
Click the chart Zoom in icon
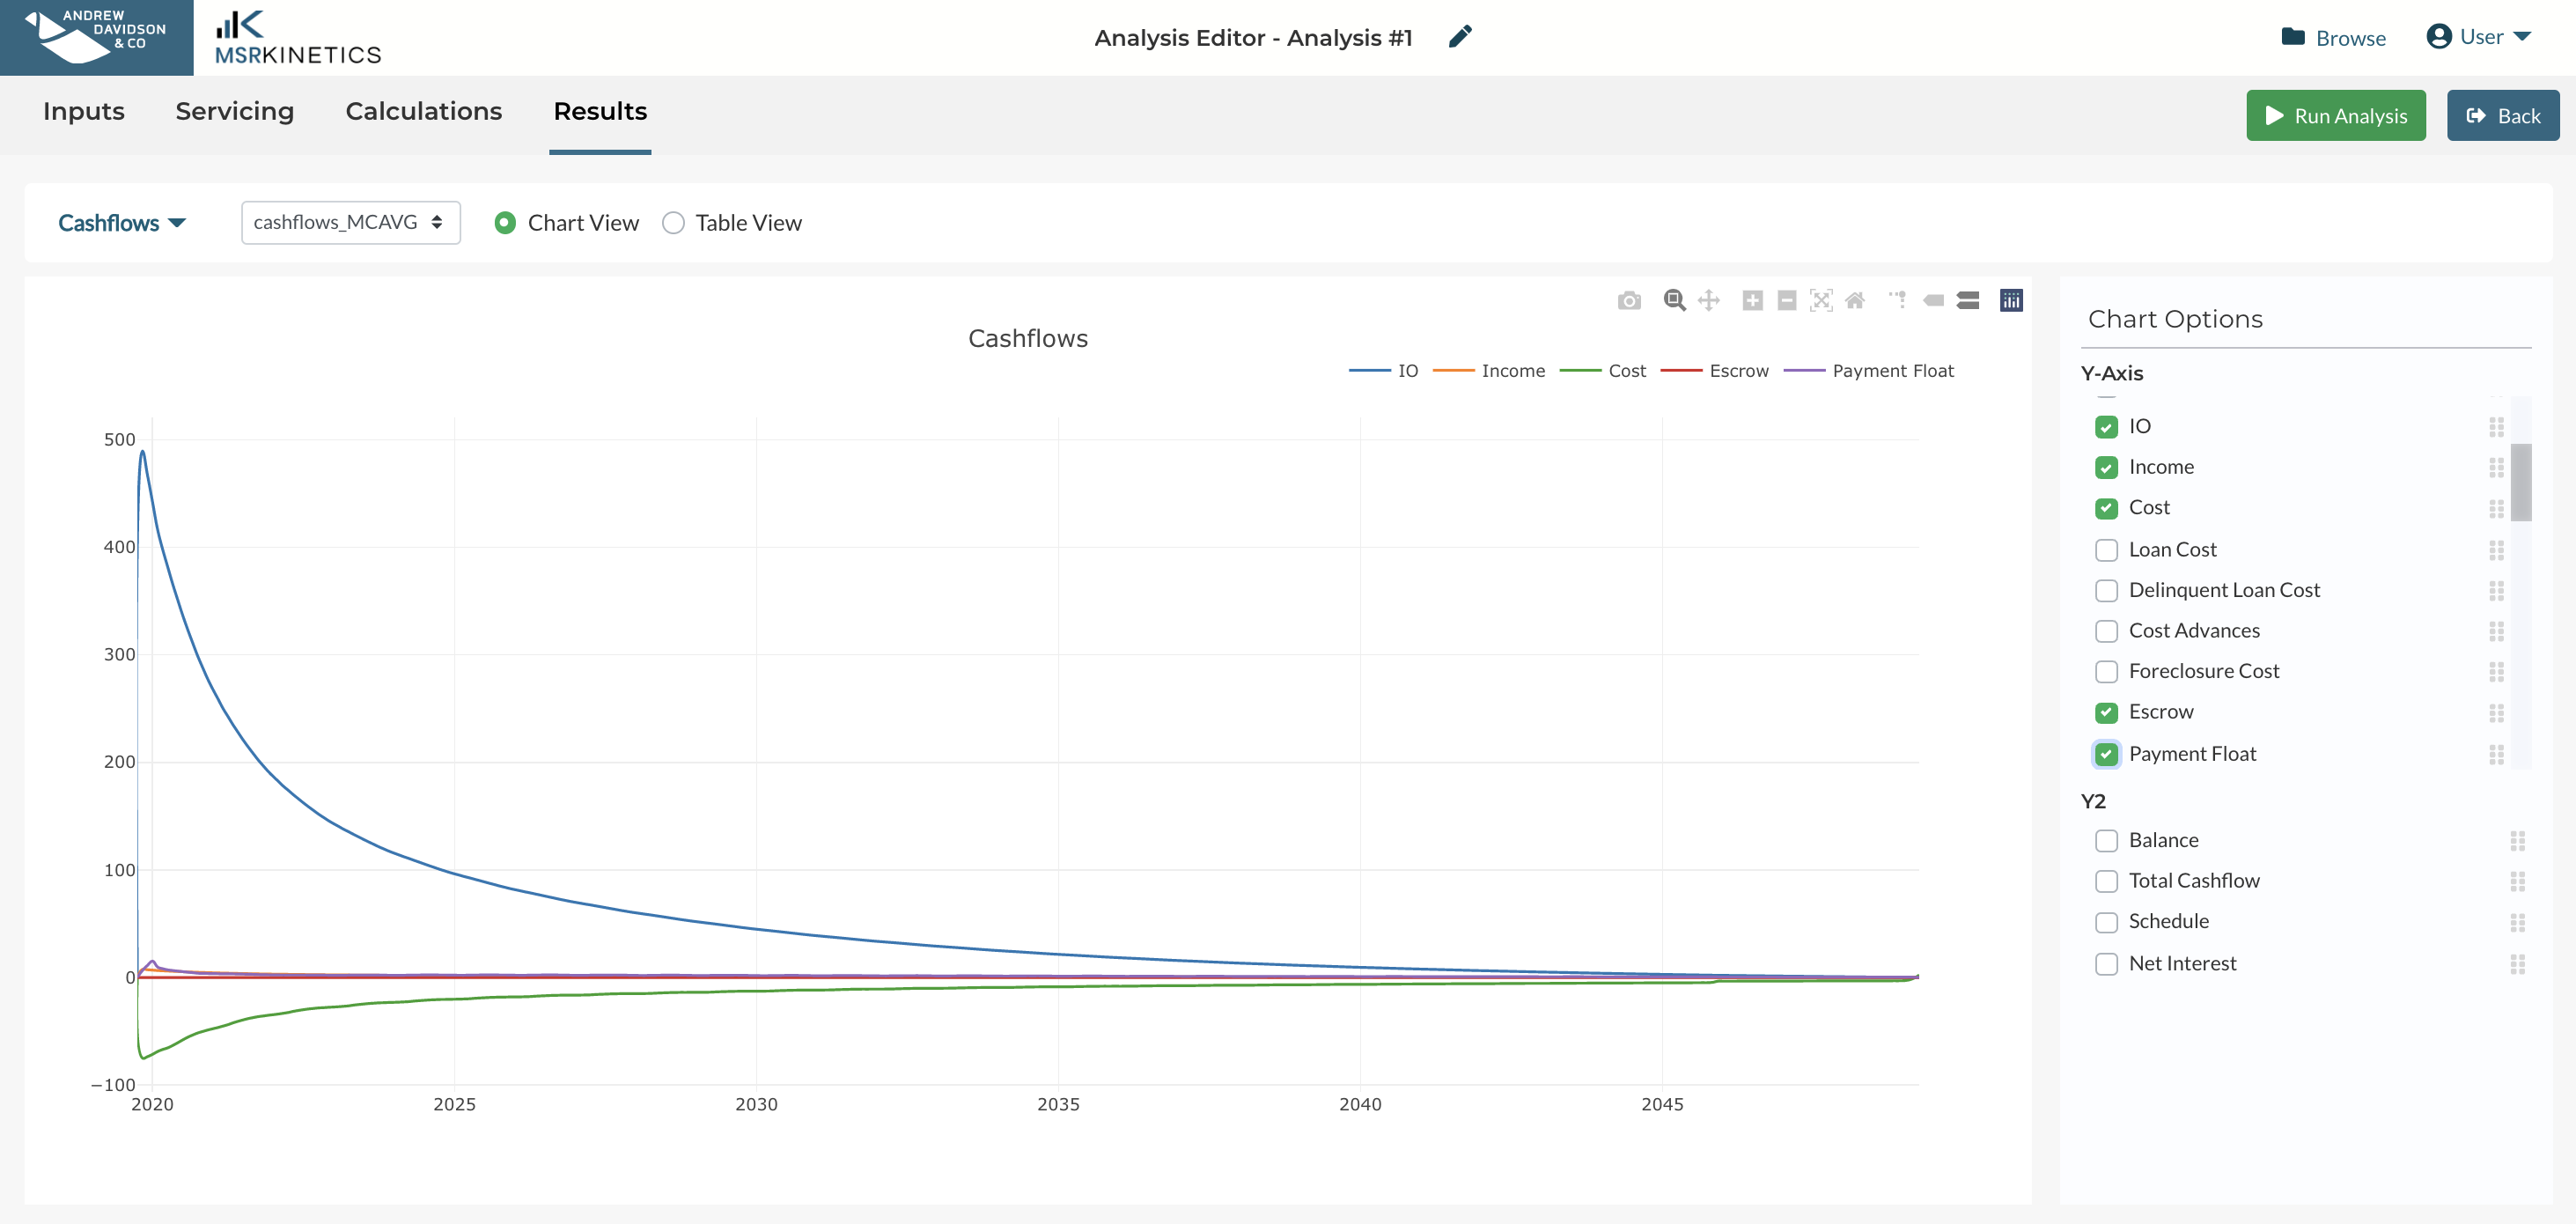(x=1752, y=300)
